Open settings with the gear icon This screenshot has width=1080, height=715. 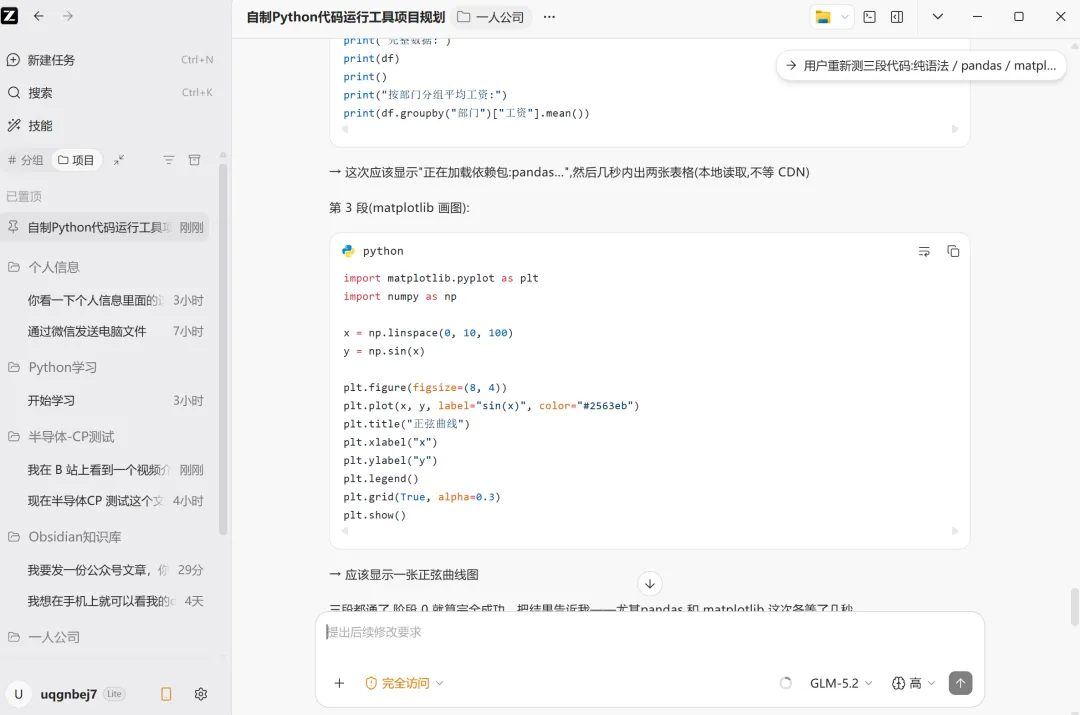[x=200, y=694]
